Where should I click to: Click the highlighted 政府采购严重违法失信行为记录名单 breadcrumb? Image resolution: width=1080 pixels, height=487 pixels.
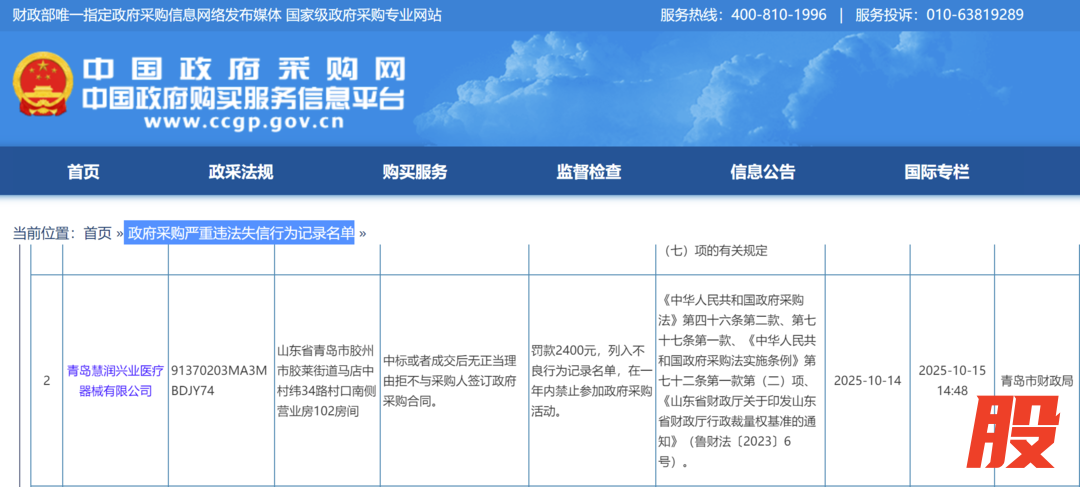click(x=240, y=233)
